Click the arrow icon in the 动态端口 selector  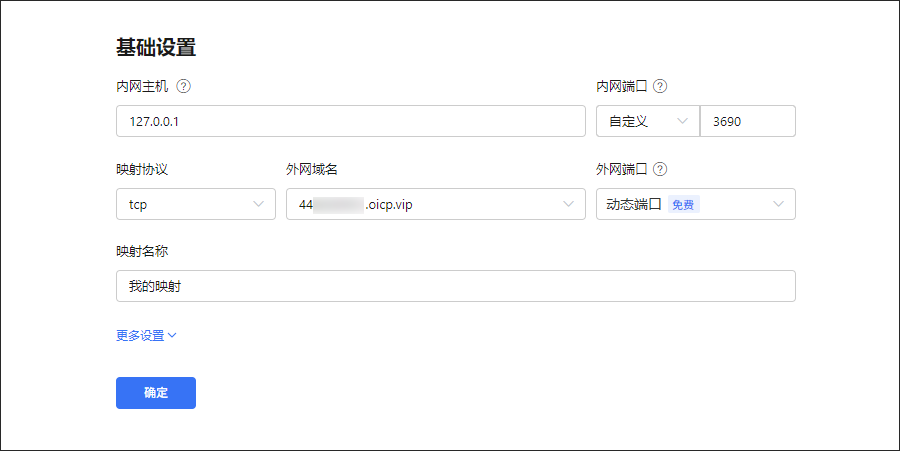tap(779, 204)
